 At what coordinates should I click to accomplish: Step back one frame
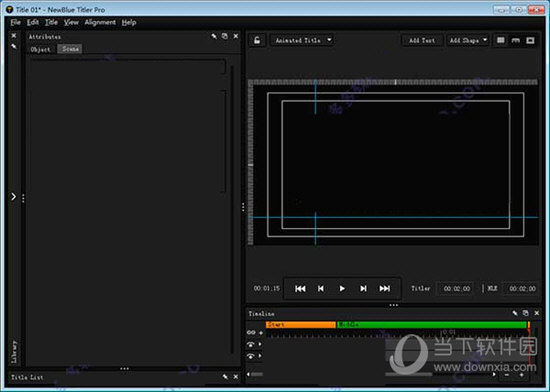pyautogui.click(x=321, y=289)
